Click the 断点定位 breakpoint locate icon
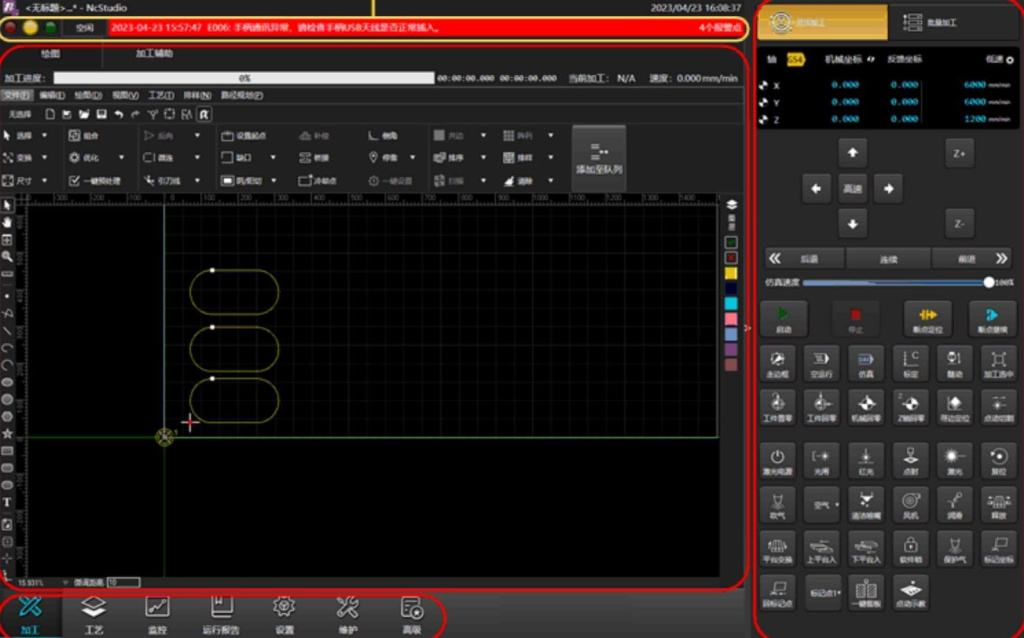This screenshot has height=638, width=1024. [x=927, y=319]
